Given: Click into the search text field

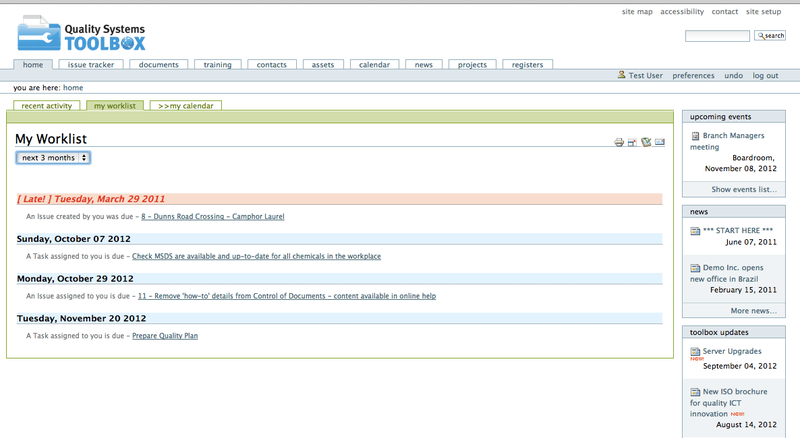Looking at the screenshot, I should click(x=717, y=36).
